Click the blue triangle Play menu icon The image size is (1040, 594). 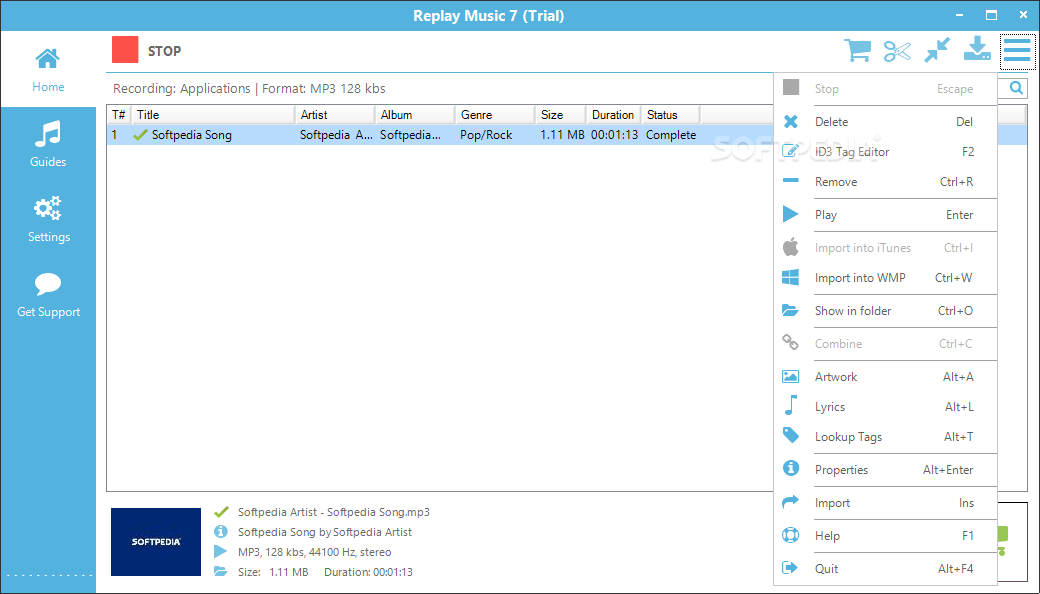[x=791, y=213]
